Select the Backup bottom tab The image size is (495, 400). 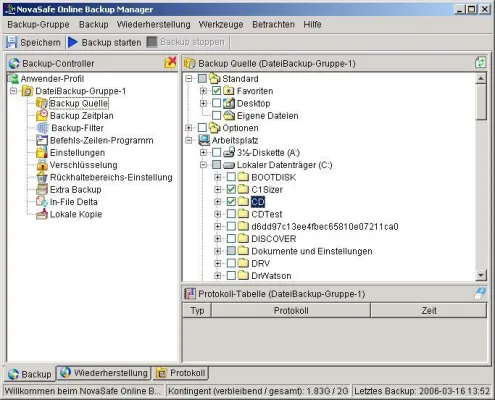30,374
